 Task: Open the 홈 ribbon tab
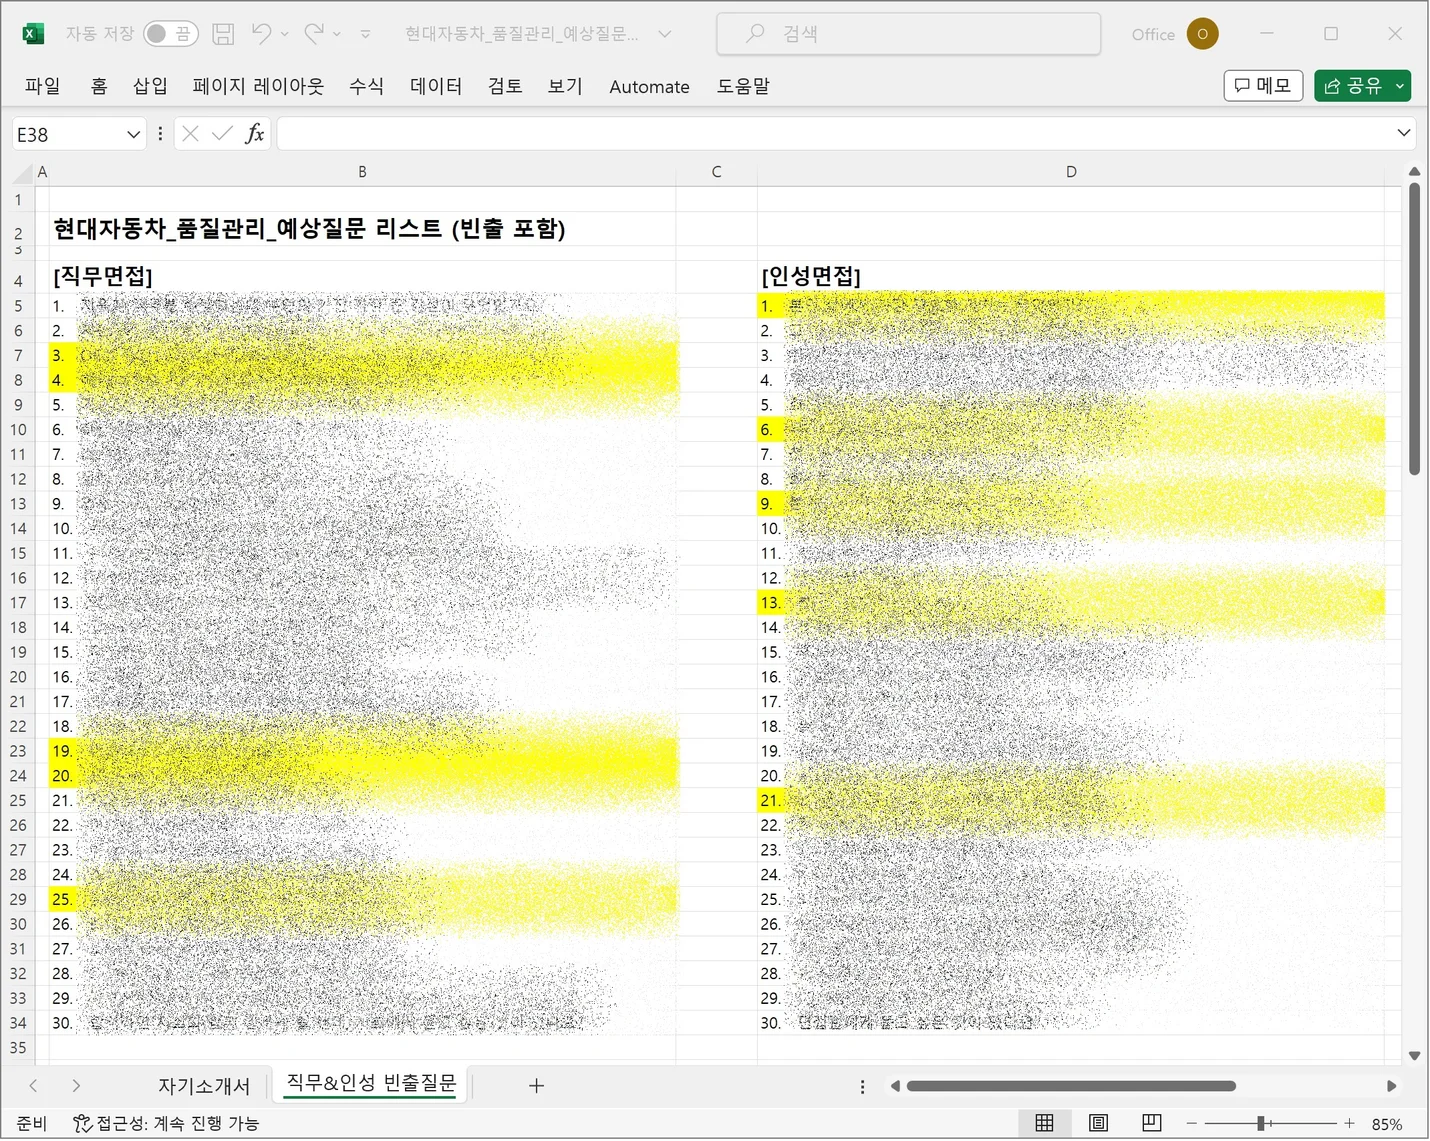click(99, 86)
